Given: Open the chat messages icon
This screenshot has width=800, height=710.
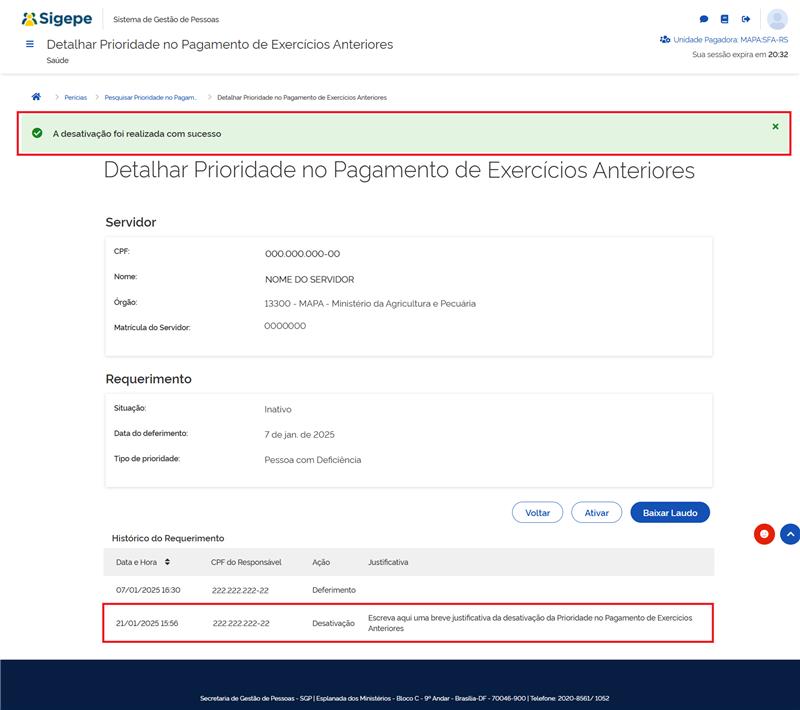Looking at the screenshot, I should point(704,19).
